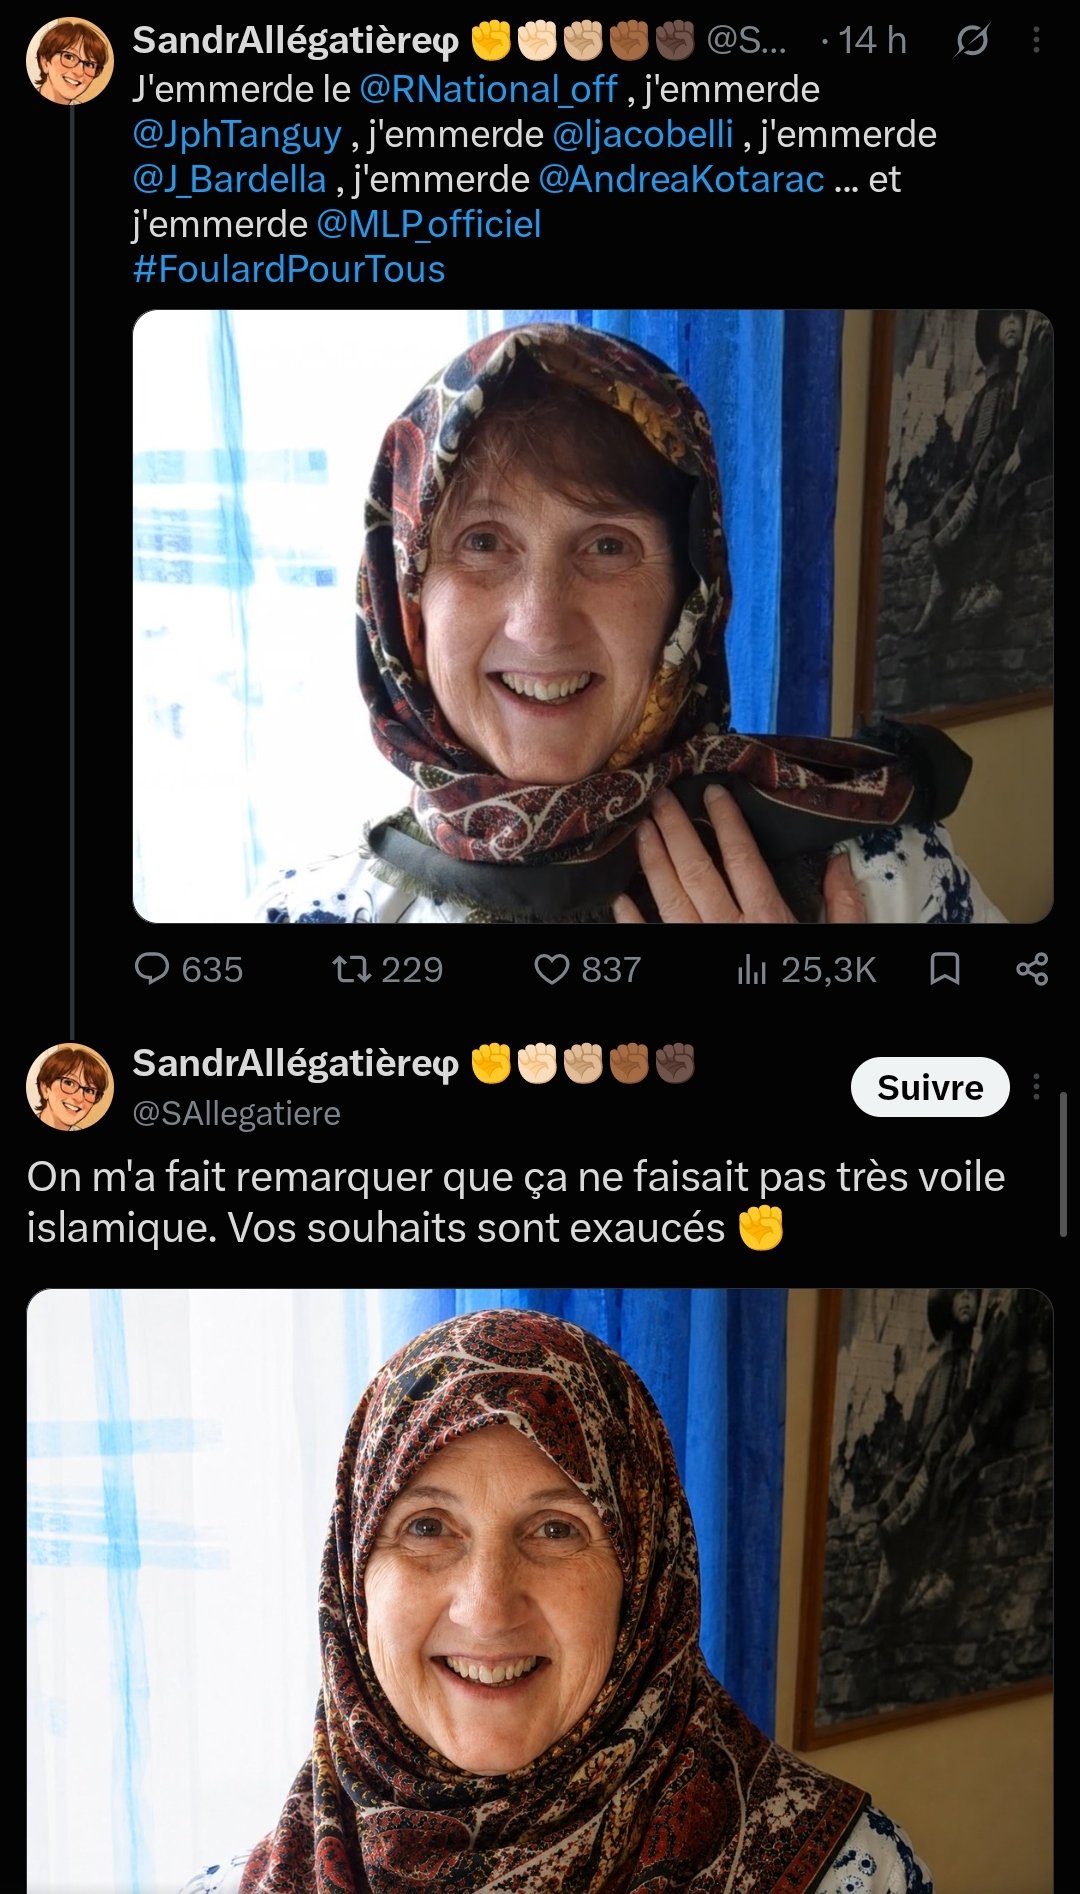Image resolution: width=1080 pixels, height=1894 pixels.
Task: Open the @SAllegatiere handle in the reply
Action: 237,1113
